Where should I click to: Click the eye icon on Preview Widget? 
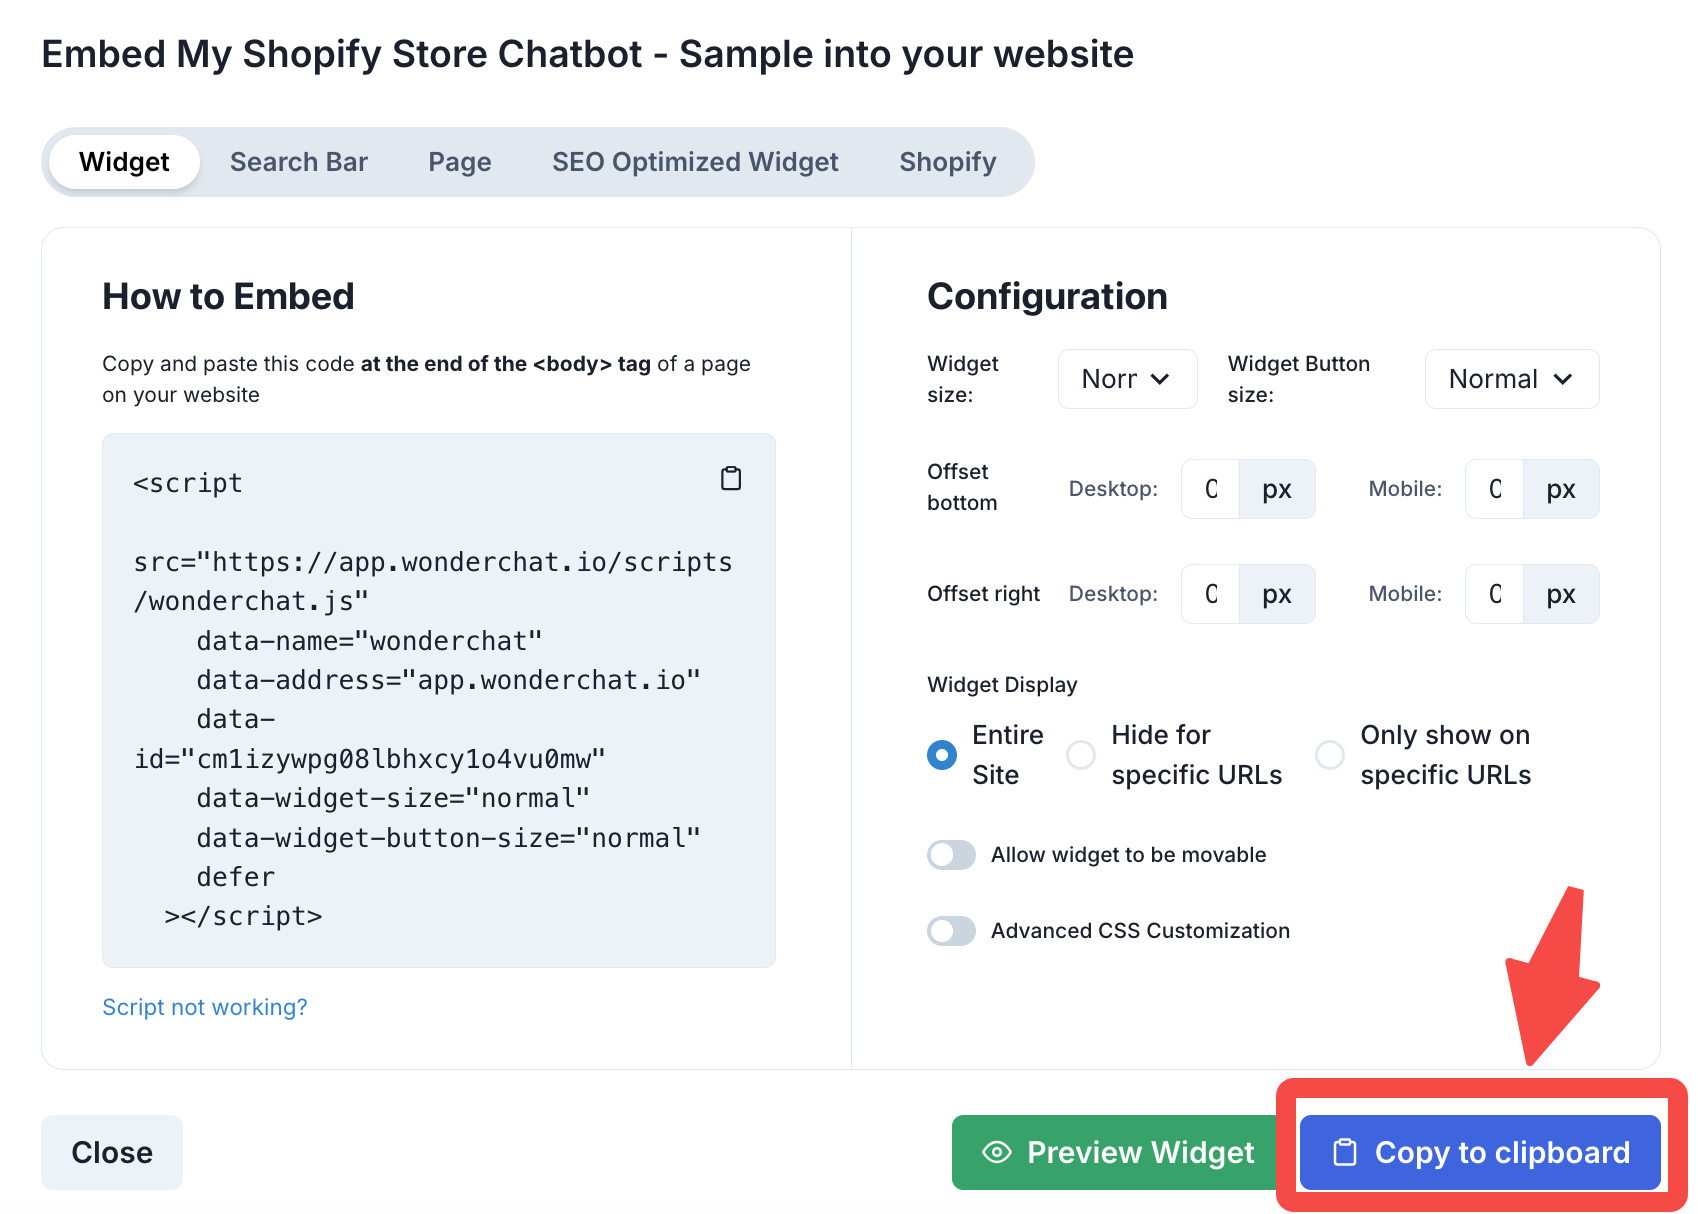click(x=996, y=1152)
